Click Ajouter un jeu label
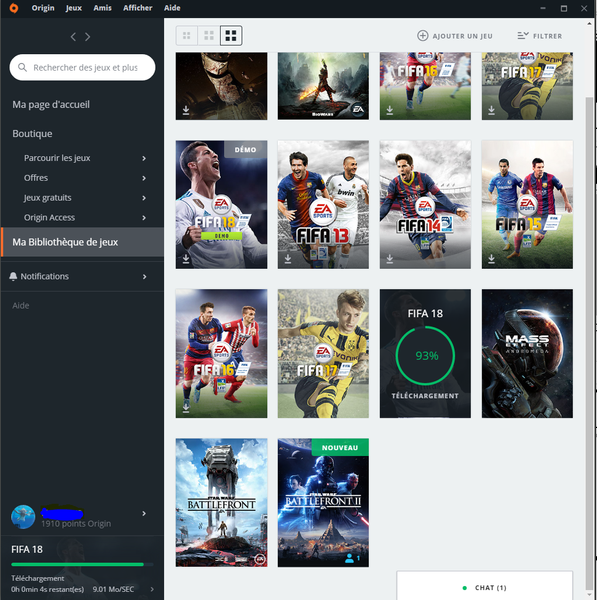Image resolution: width=597 pixels, height=600 pixels. tap(462, 36)
